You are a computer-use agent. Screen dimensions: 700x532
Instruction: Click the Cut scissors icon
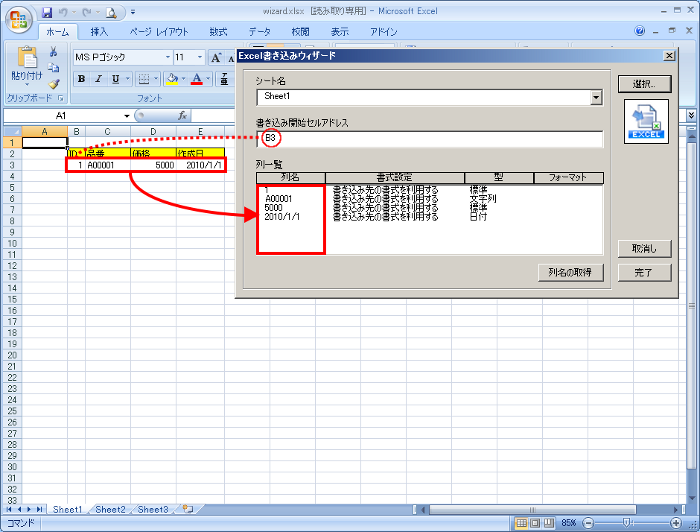(x=52, y=51)
